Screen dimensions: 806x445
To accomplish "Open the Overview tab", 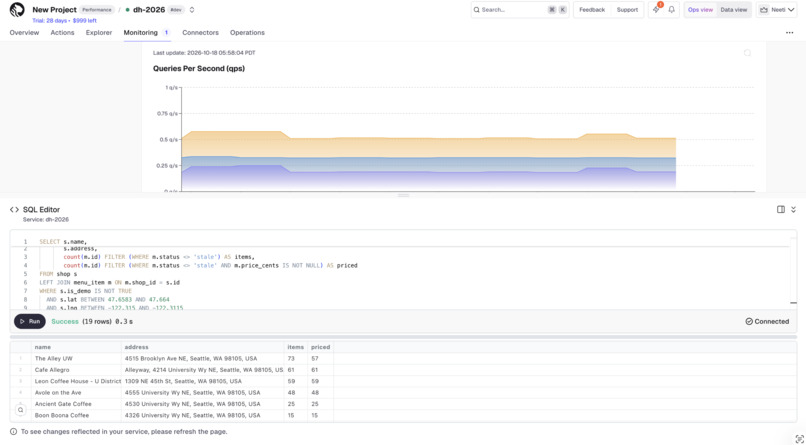I will 24,32.
